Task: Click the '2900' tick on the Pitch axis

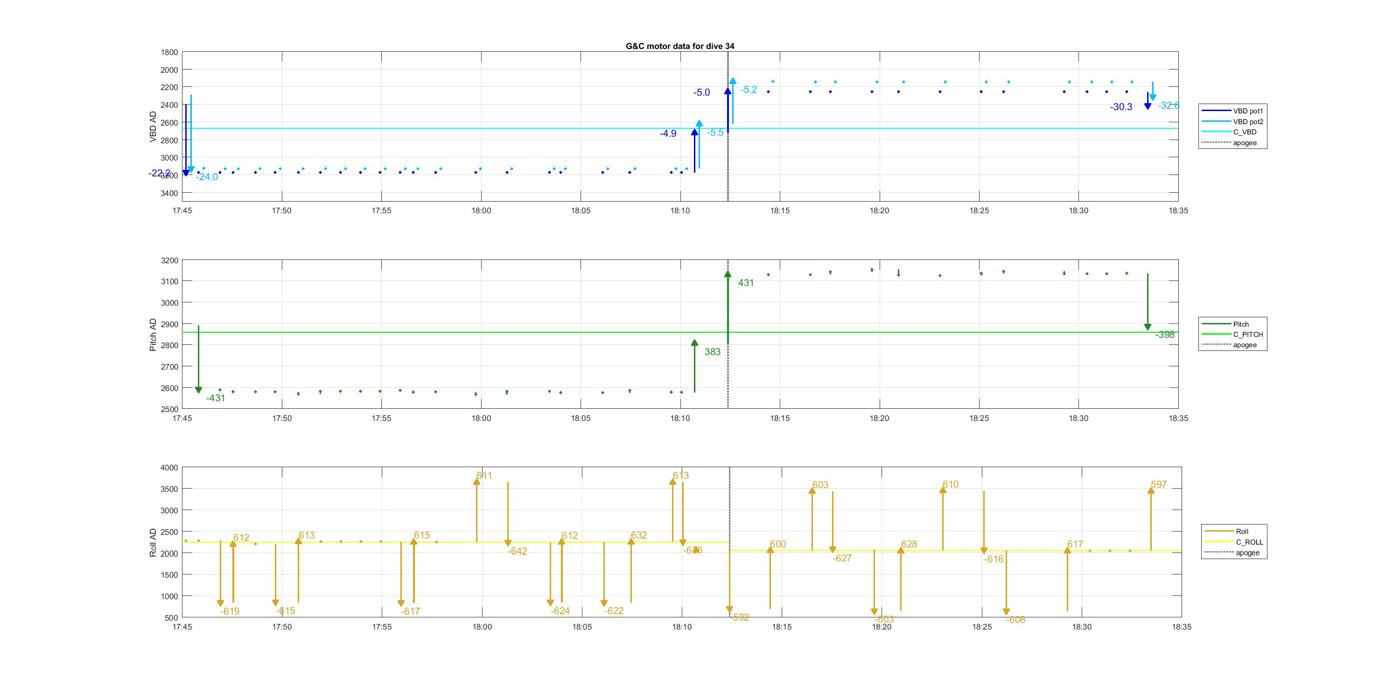Action: coord(170,324)
